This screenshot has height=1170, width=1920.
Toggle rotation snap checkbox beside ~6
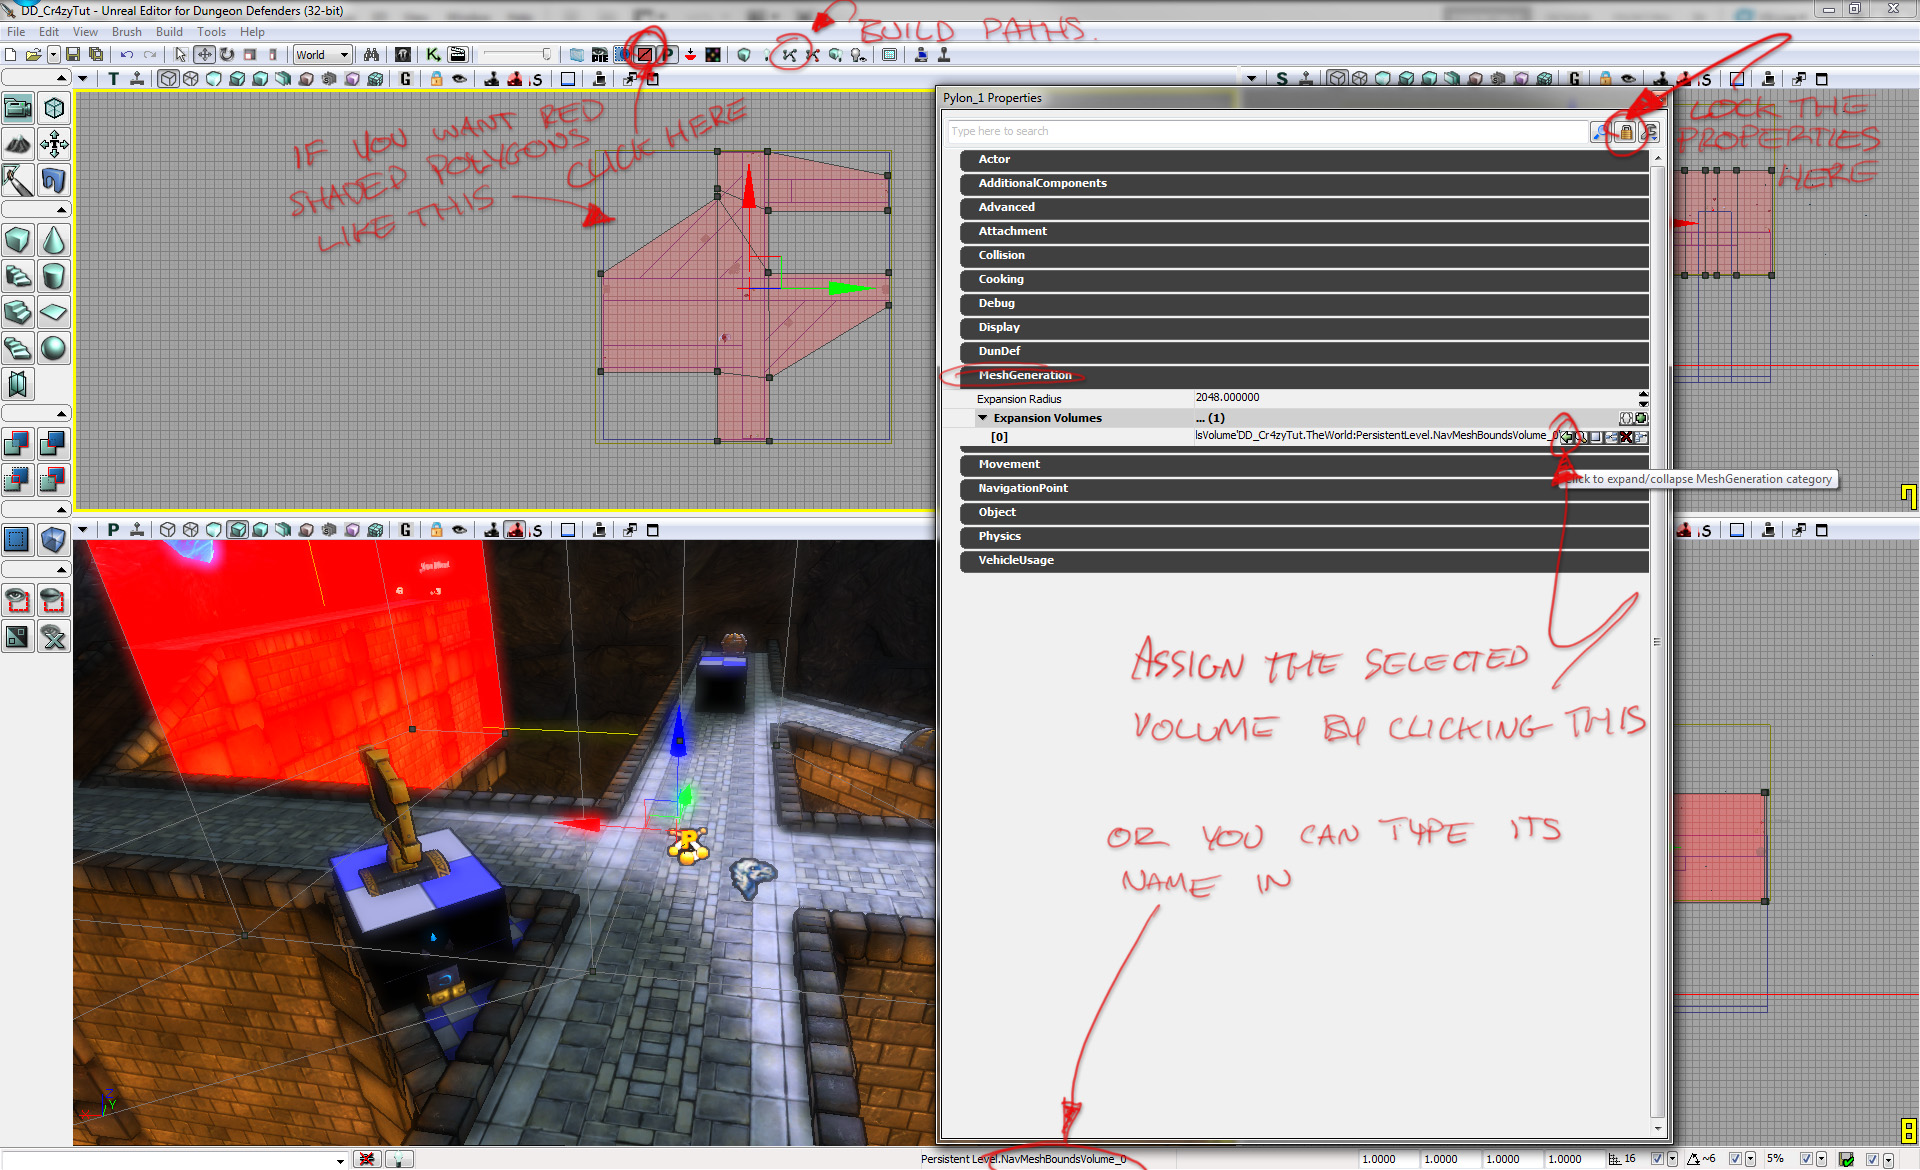point(1735,1159)
